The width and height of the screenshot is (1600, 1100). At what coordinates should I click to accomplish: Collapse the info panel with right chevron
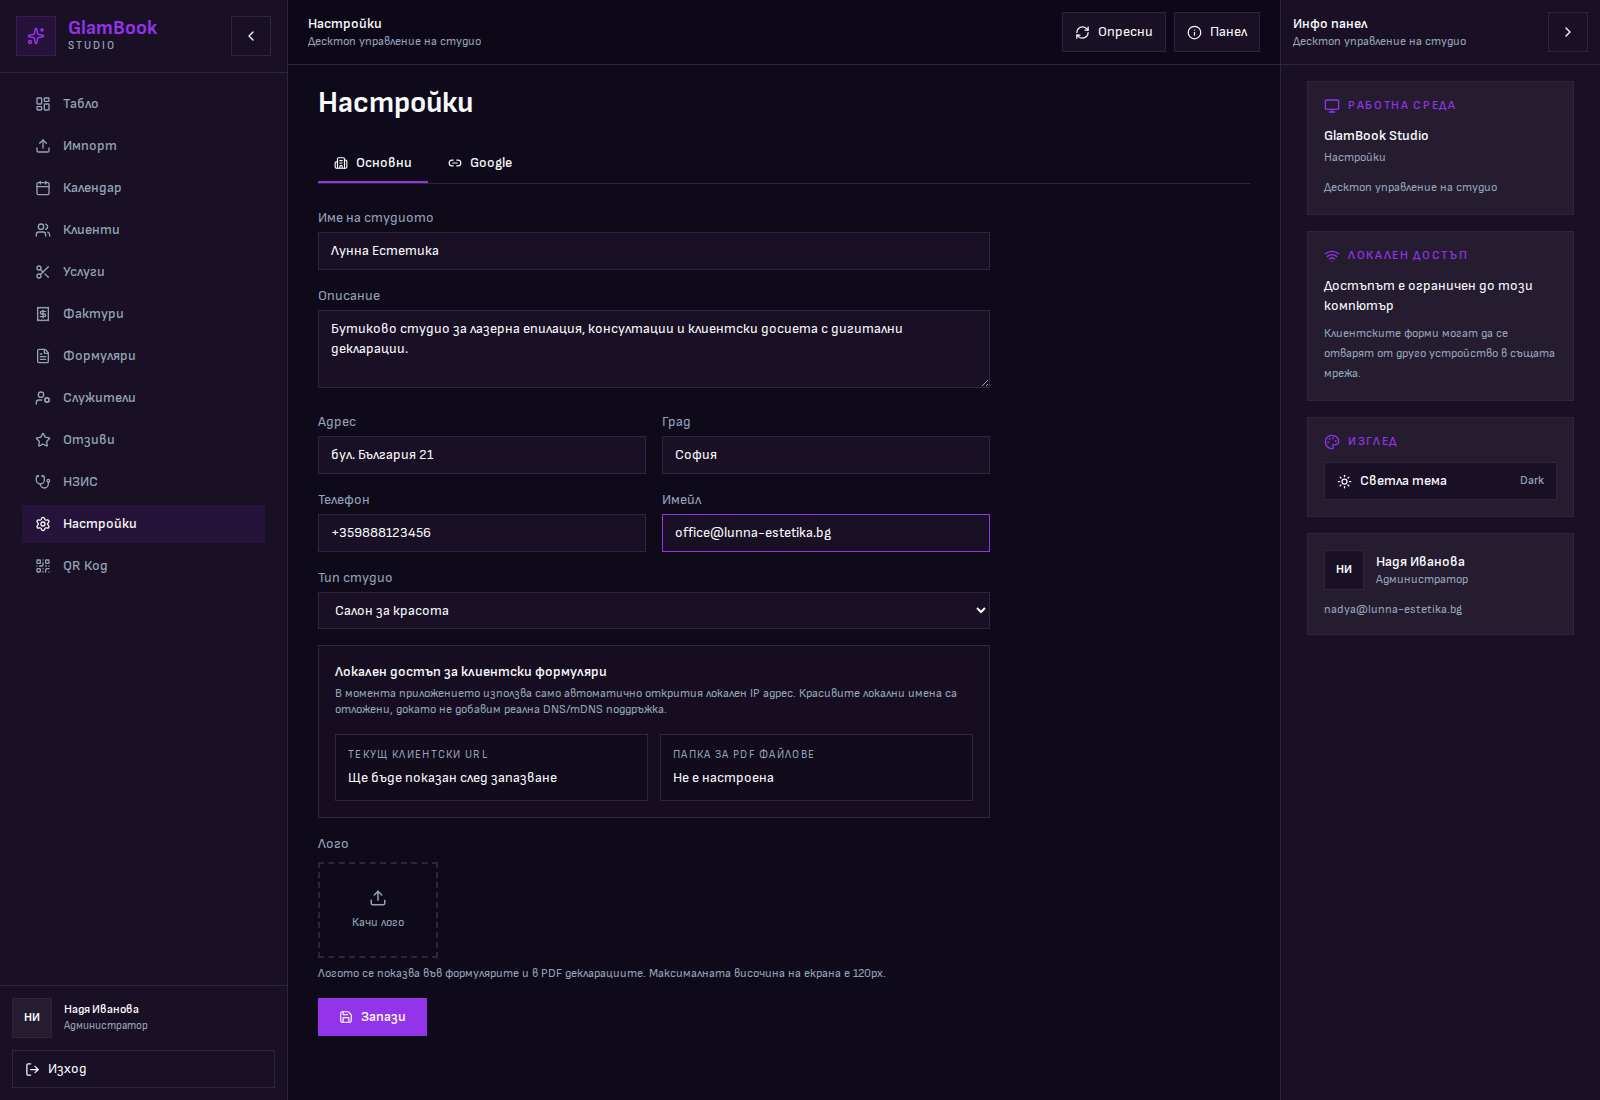click(1567, 32)
